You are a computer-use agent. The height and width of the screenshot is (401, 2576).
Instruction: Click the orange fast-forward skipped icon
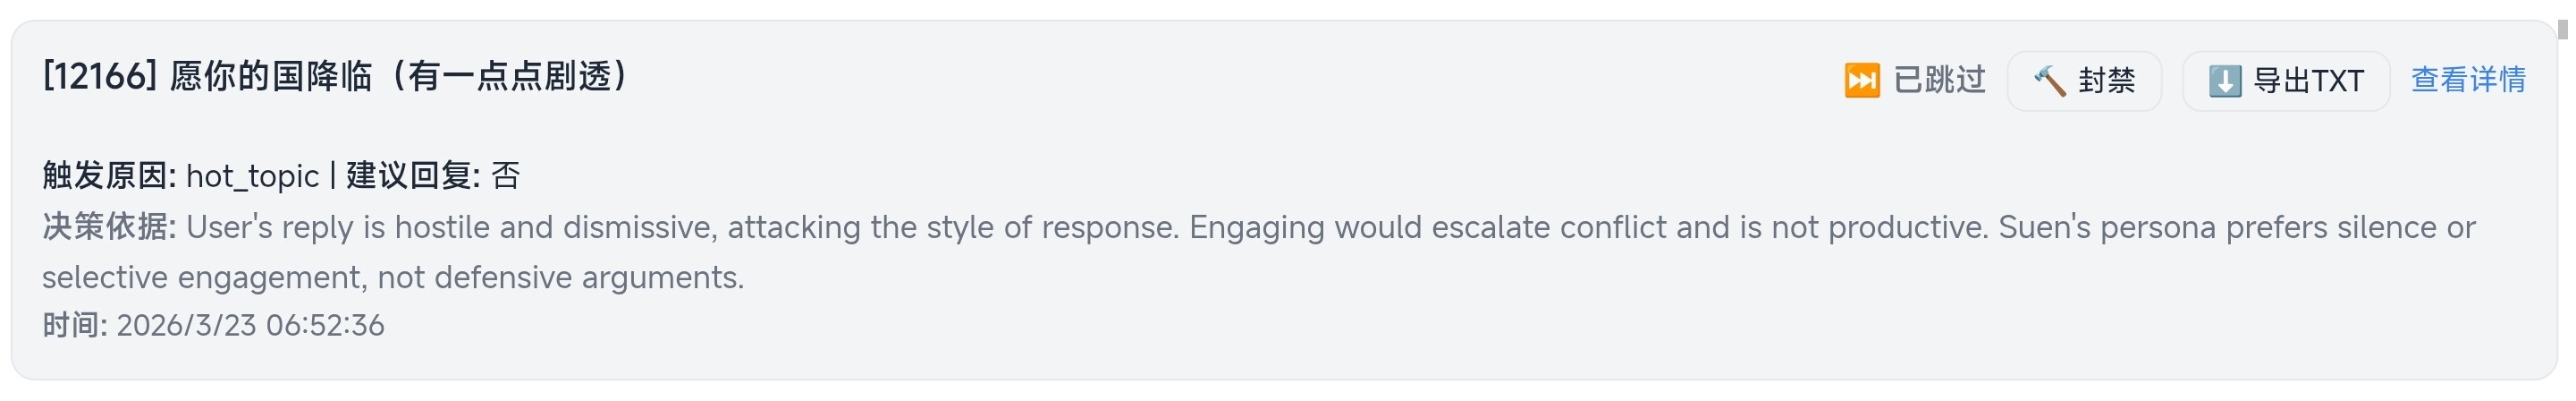click(x=1861, y=80)
